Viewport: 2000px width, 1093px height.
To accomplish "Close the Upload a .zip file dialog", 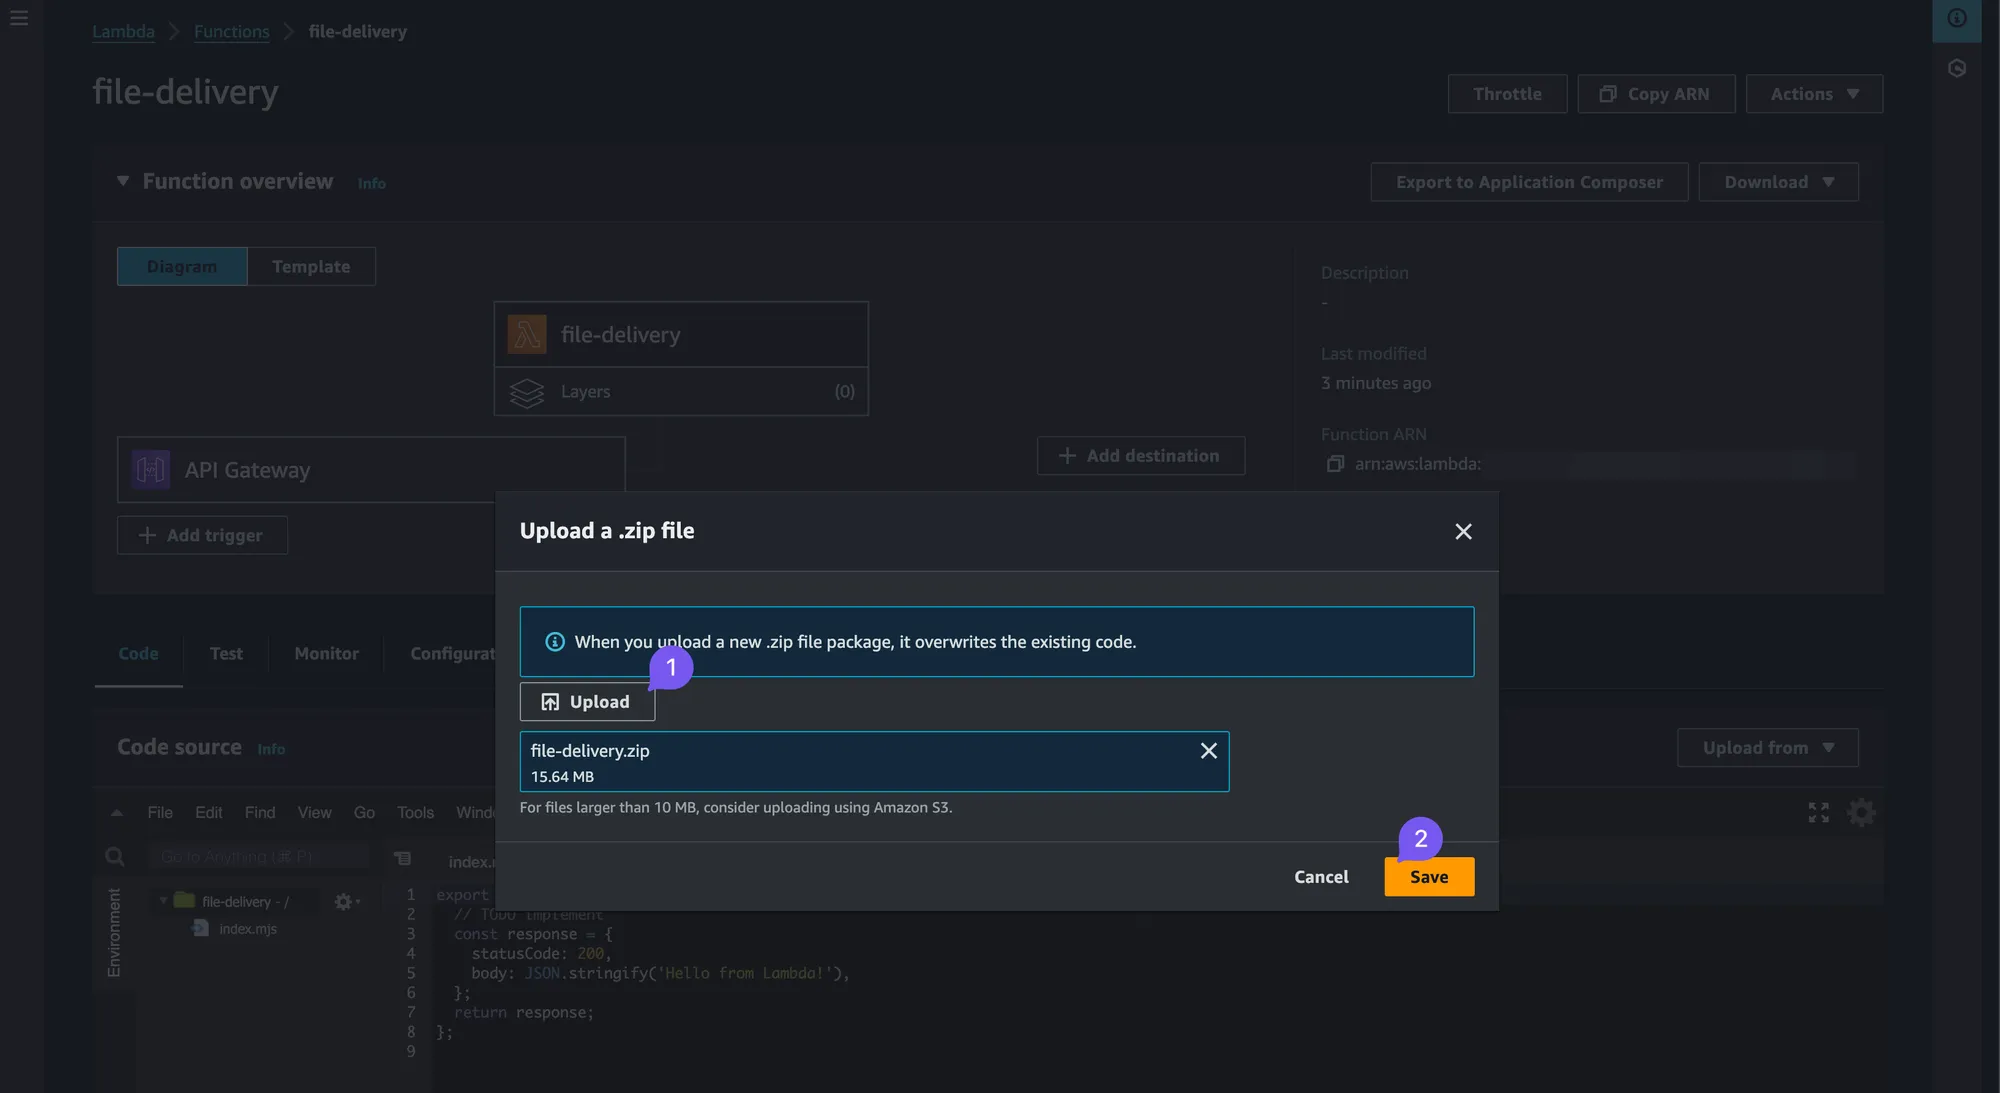I will 1463,532.
